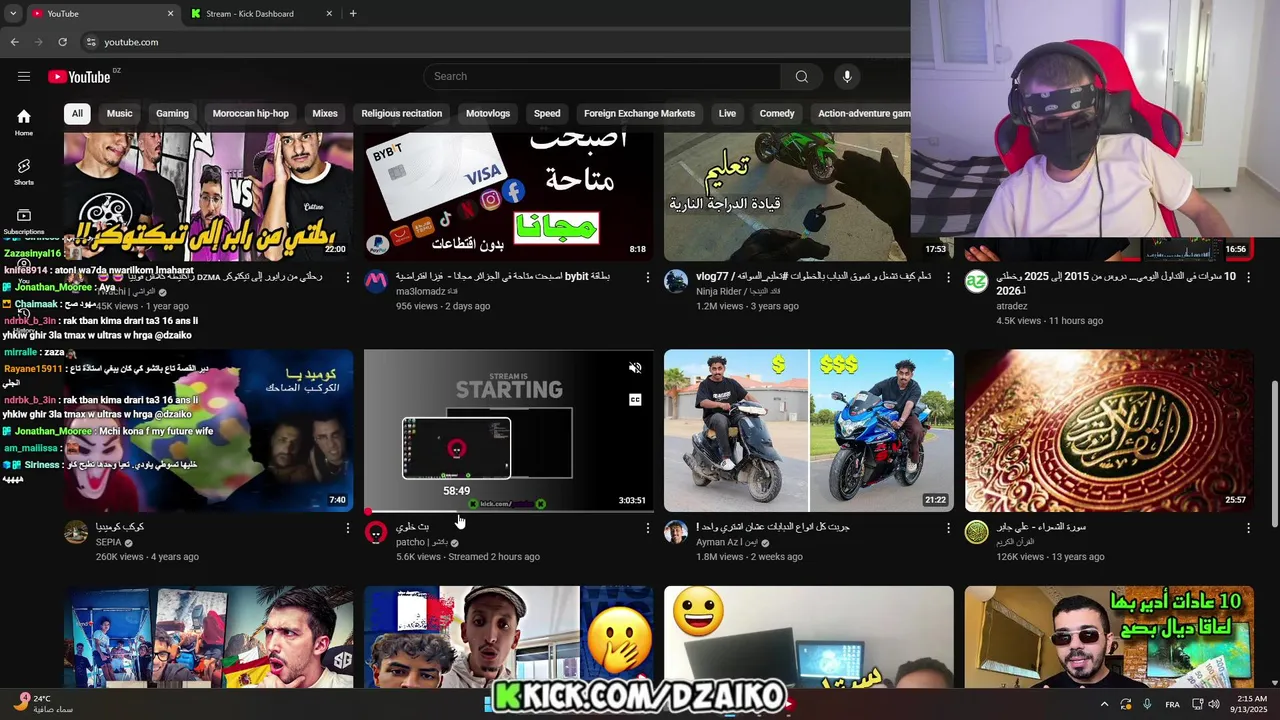Select the Moroccan hip-hop chip
Viewport: 1280px width, 720px height.
click(x=250, y=113)
